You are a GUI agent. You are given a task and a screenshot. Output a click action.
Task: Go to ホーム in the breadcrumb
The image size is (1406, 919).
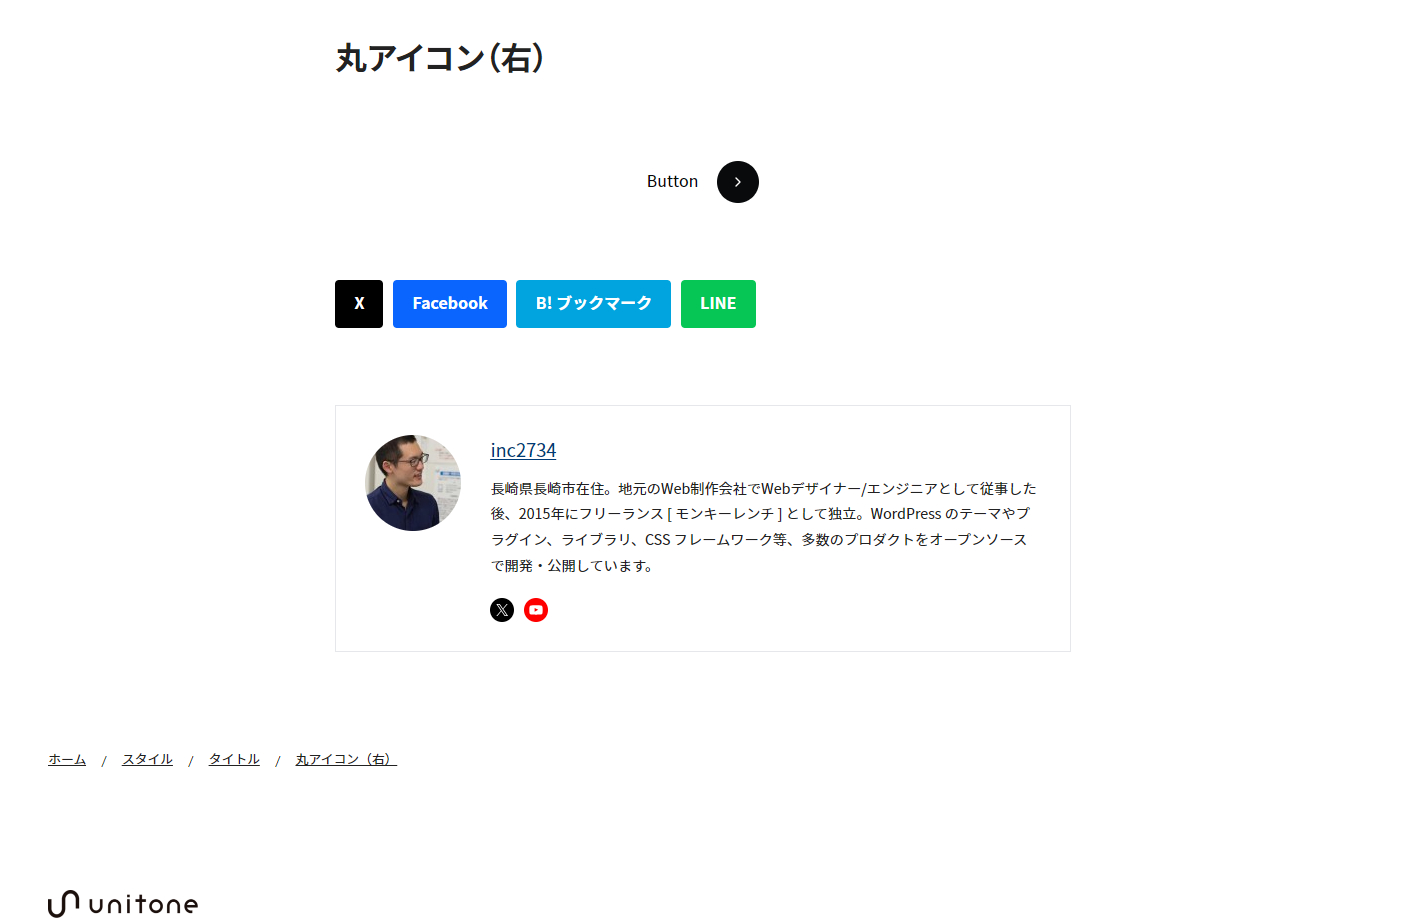[x=67, y=760]
